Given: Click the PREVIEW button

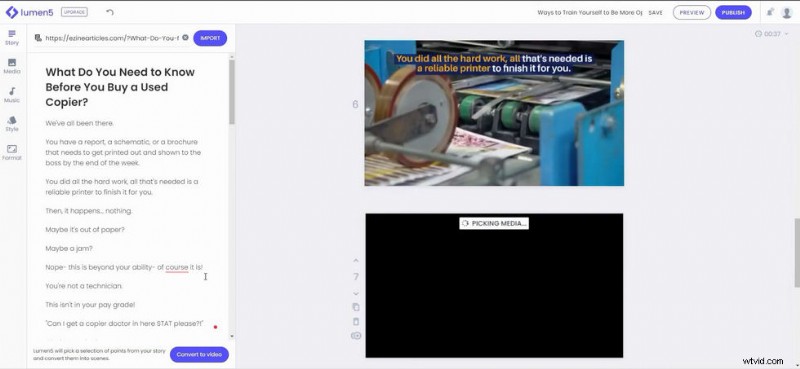Looking at the screenshot, I should (x=691, y=13).
